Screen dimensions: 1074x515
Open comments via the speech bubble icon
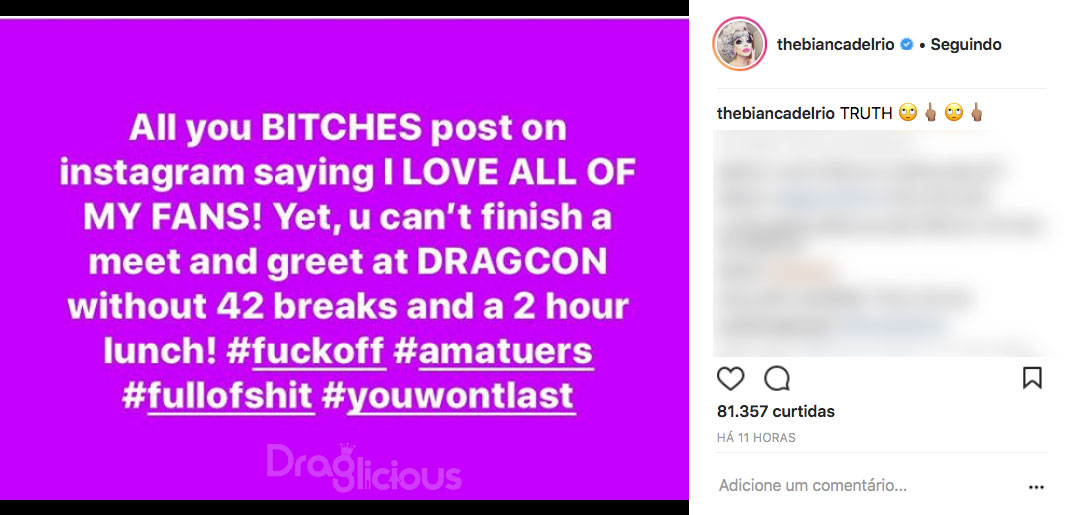[x=777, y=378]
